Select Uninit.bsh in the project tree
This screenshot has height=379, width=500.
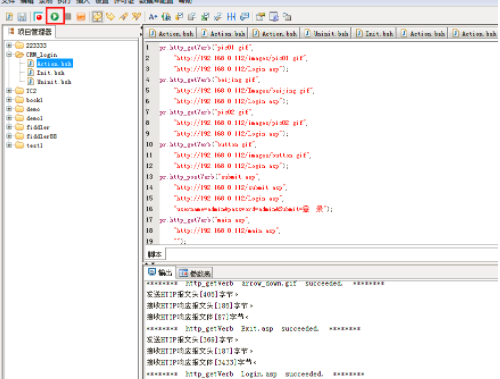(x=54, y=82)
